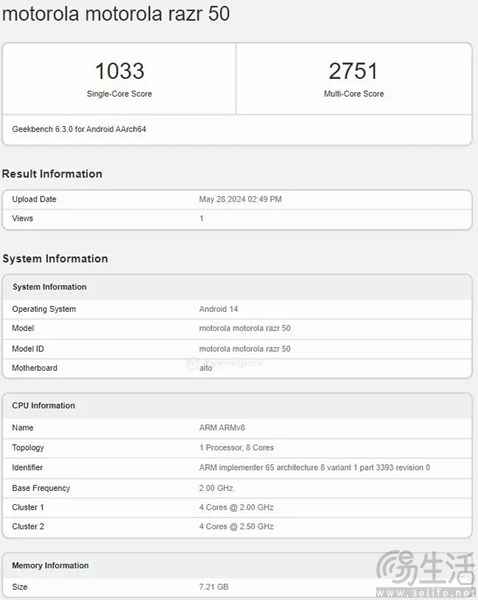Image resolution: width=478 pixels, height=600 pixels.
Task: Click the 'Memory Information' table header
Action: (x=50, y=565)
